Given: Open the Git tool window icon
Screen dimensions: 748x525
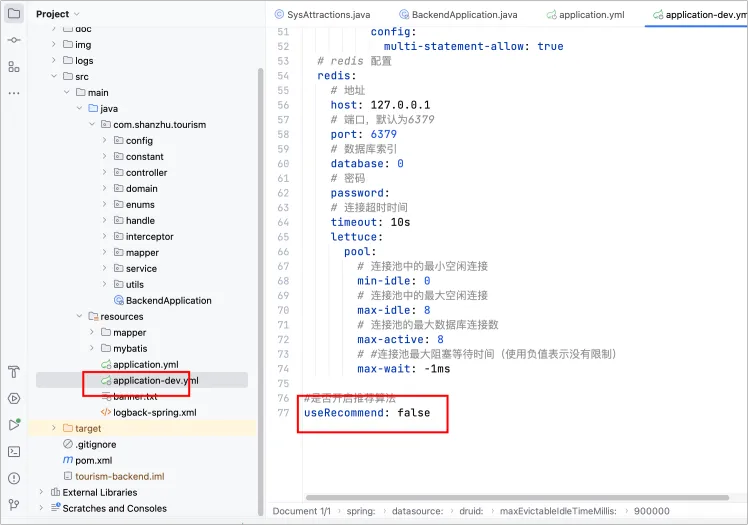Looking at the screenshot, I should click(x=13, y=503).
